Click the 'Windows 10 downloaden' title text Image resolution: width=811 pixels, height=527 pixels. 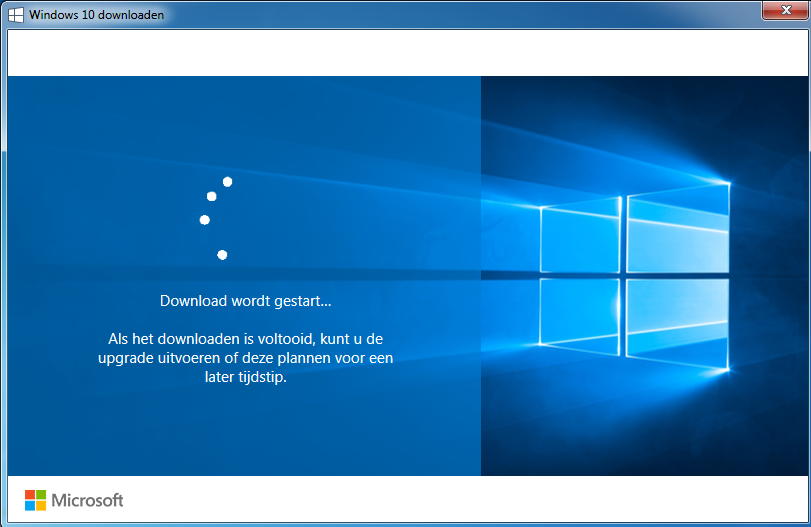97,15
